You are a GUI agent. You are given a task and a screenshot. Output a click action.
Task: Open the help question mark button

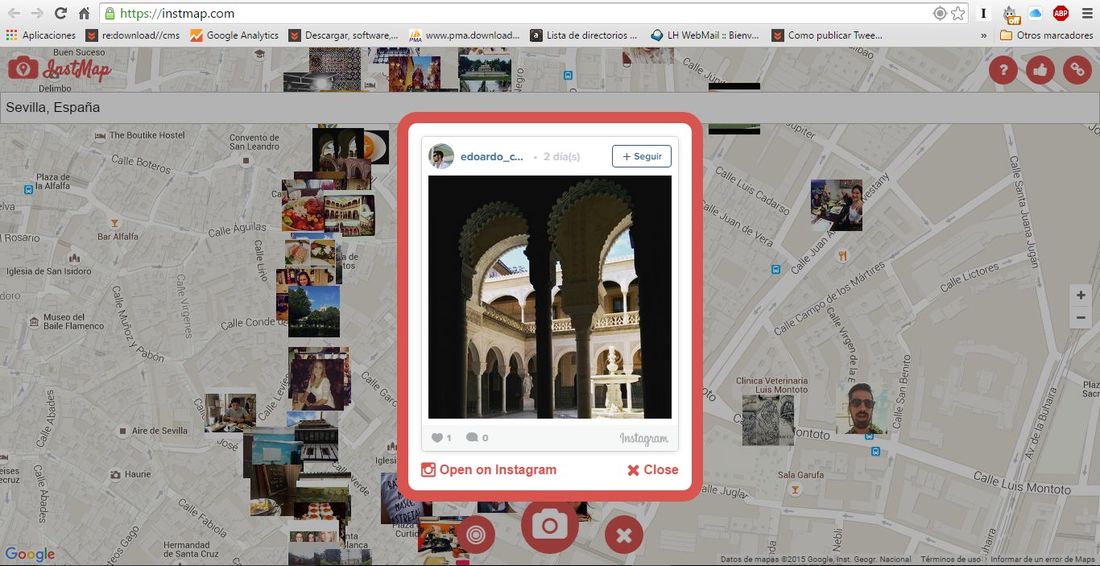[1003, 70]
